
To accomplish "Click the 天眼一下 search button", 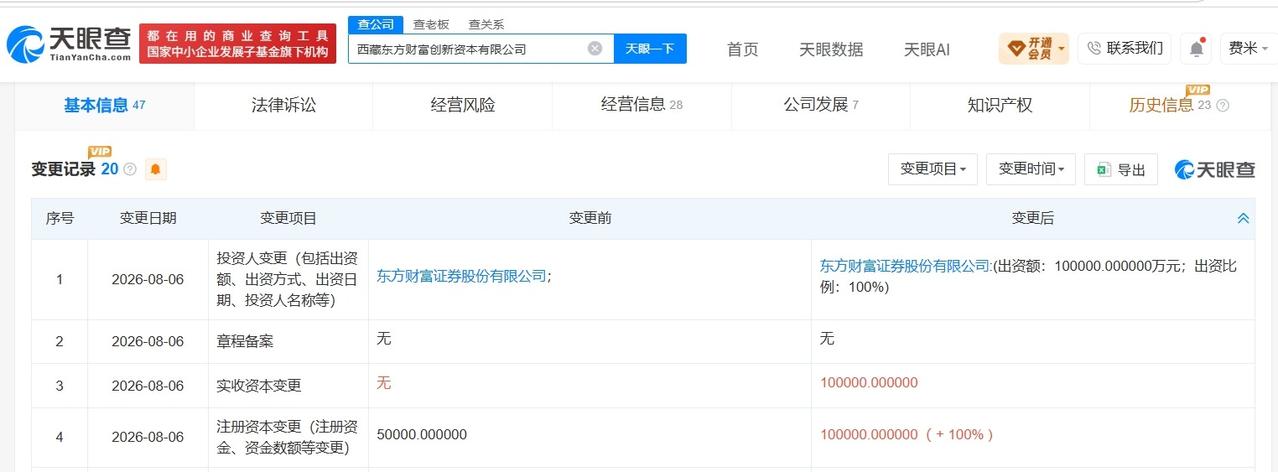I will click(x=650, y=48).
